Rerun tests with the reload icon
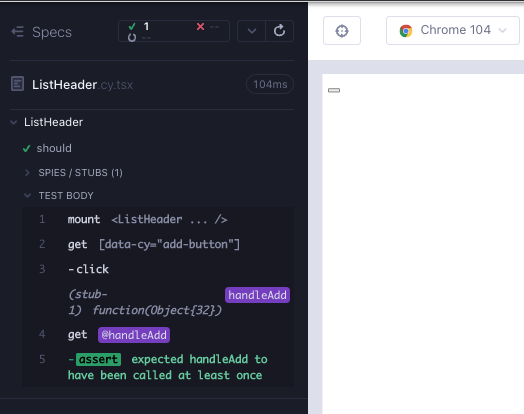 pos(279,31)
